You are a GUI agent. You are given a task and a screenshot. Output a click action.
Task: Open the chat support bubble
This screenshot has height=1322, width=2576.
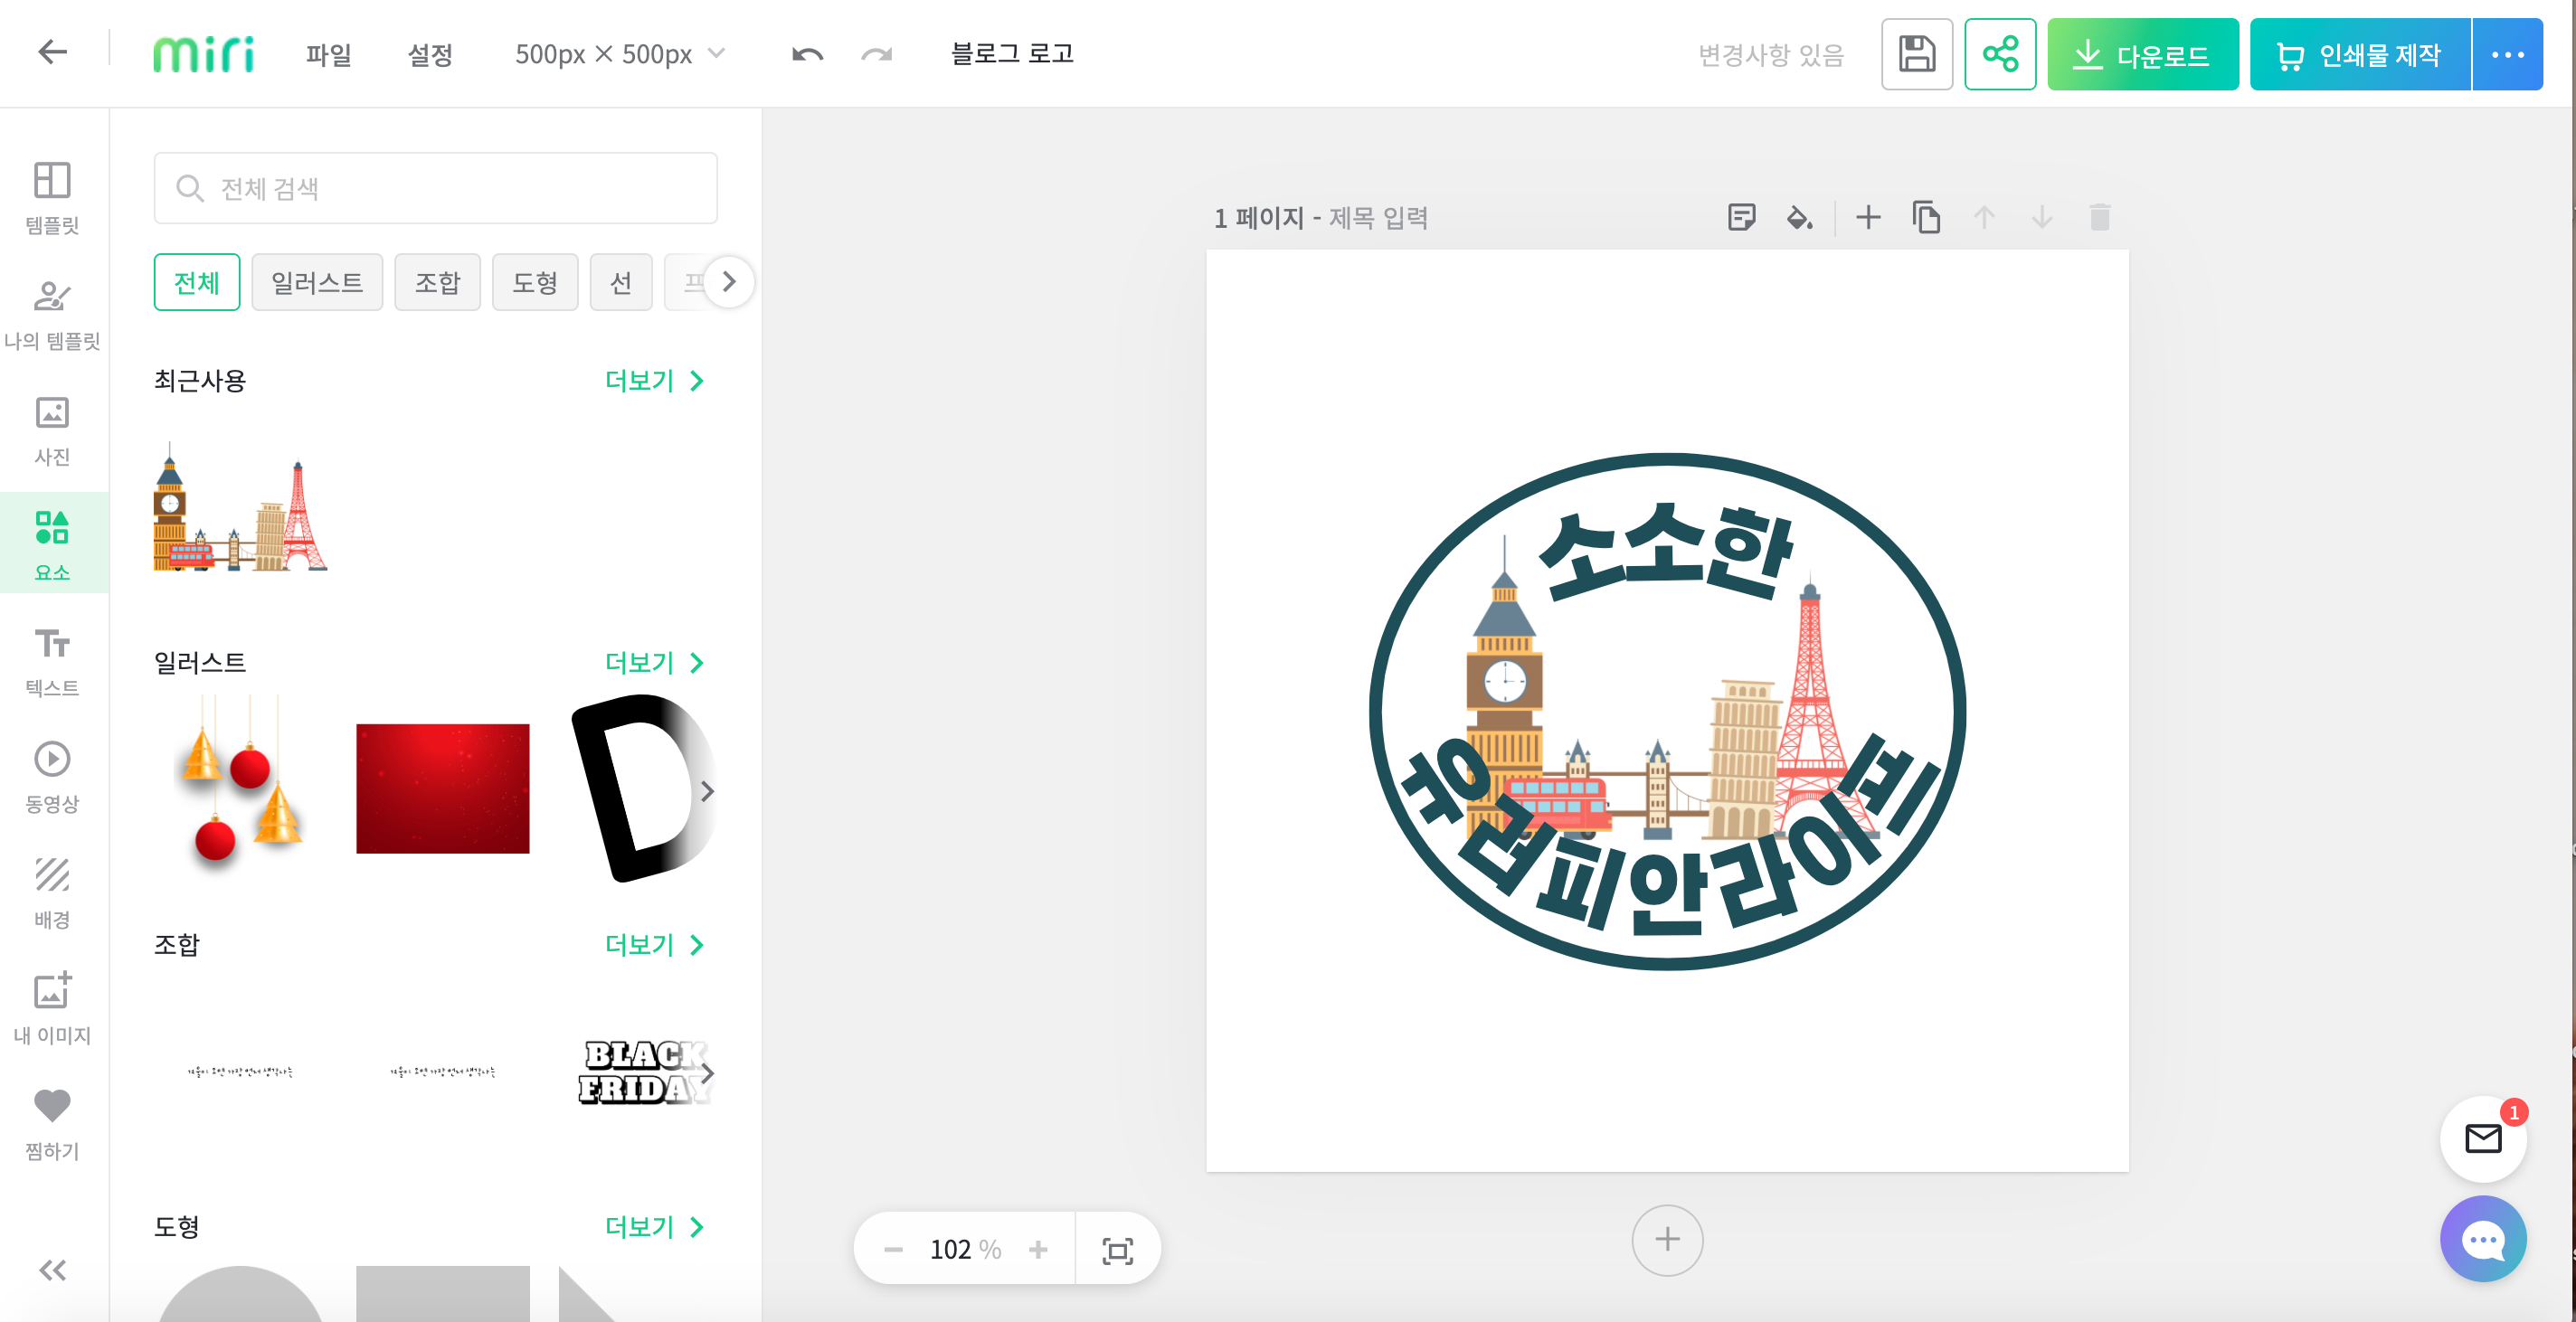coord(2482,1238)
